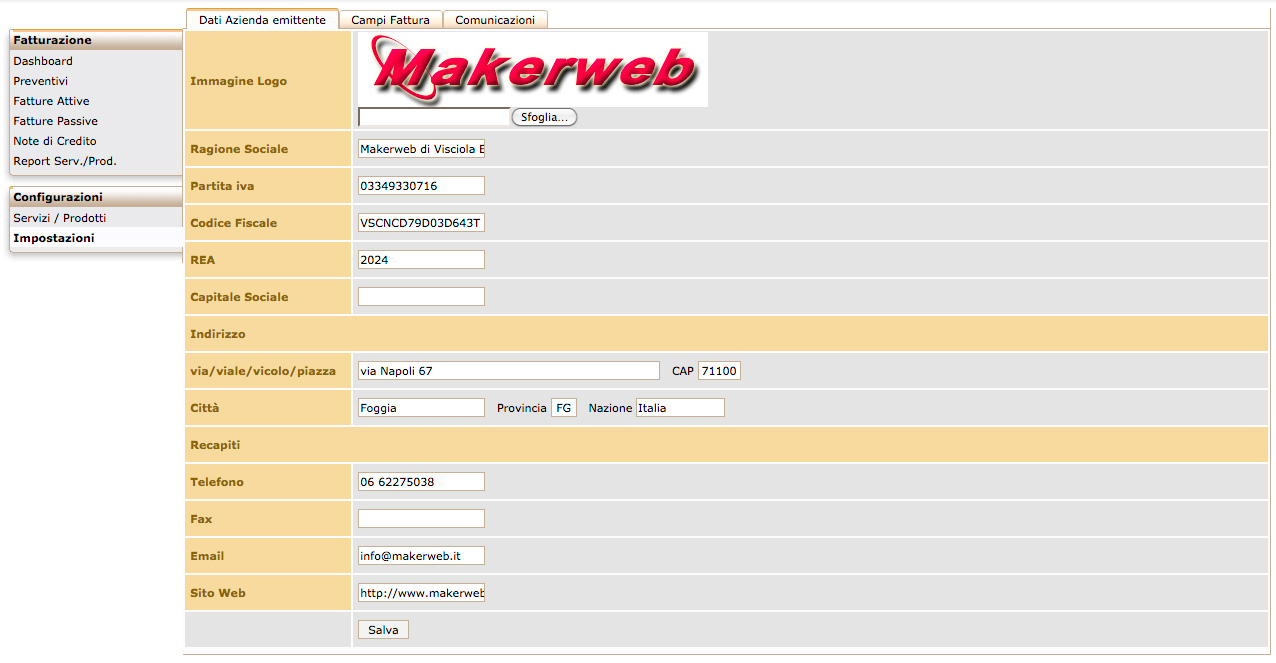Image resolution: width=1276 pixels, height=663 pixels.
Task: Click the via/viale/vicolo/piazza label
Action: 263,371
